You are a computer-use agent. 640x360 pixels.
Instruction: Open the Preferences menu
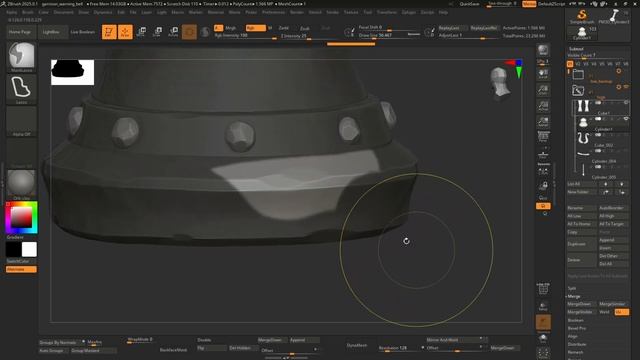coord(273,12)
